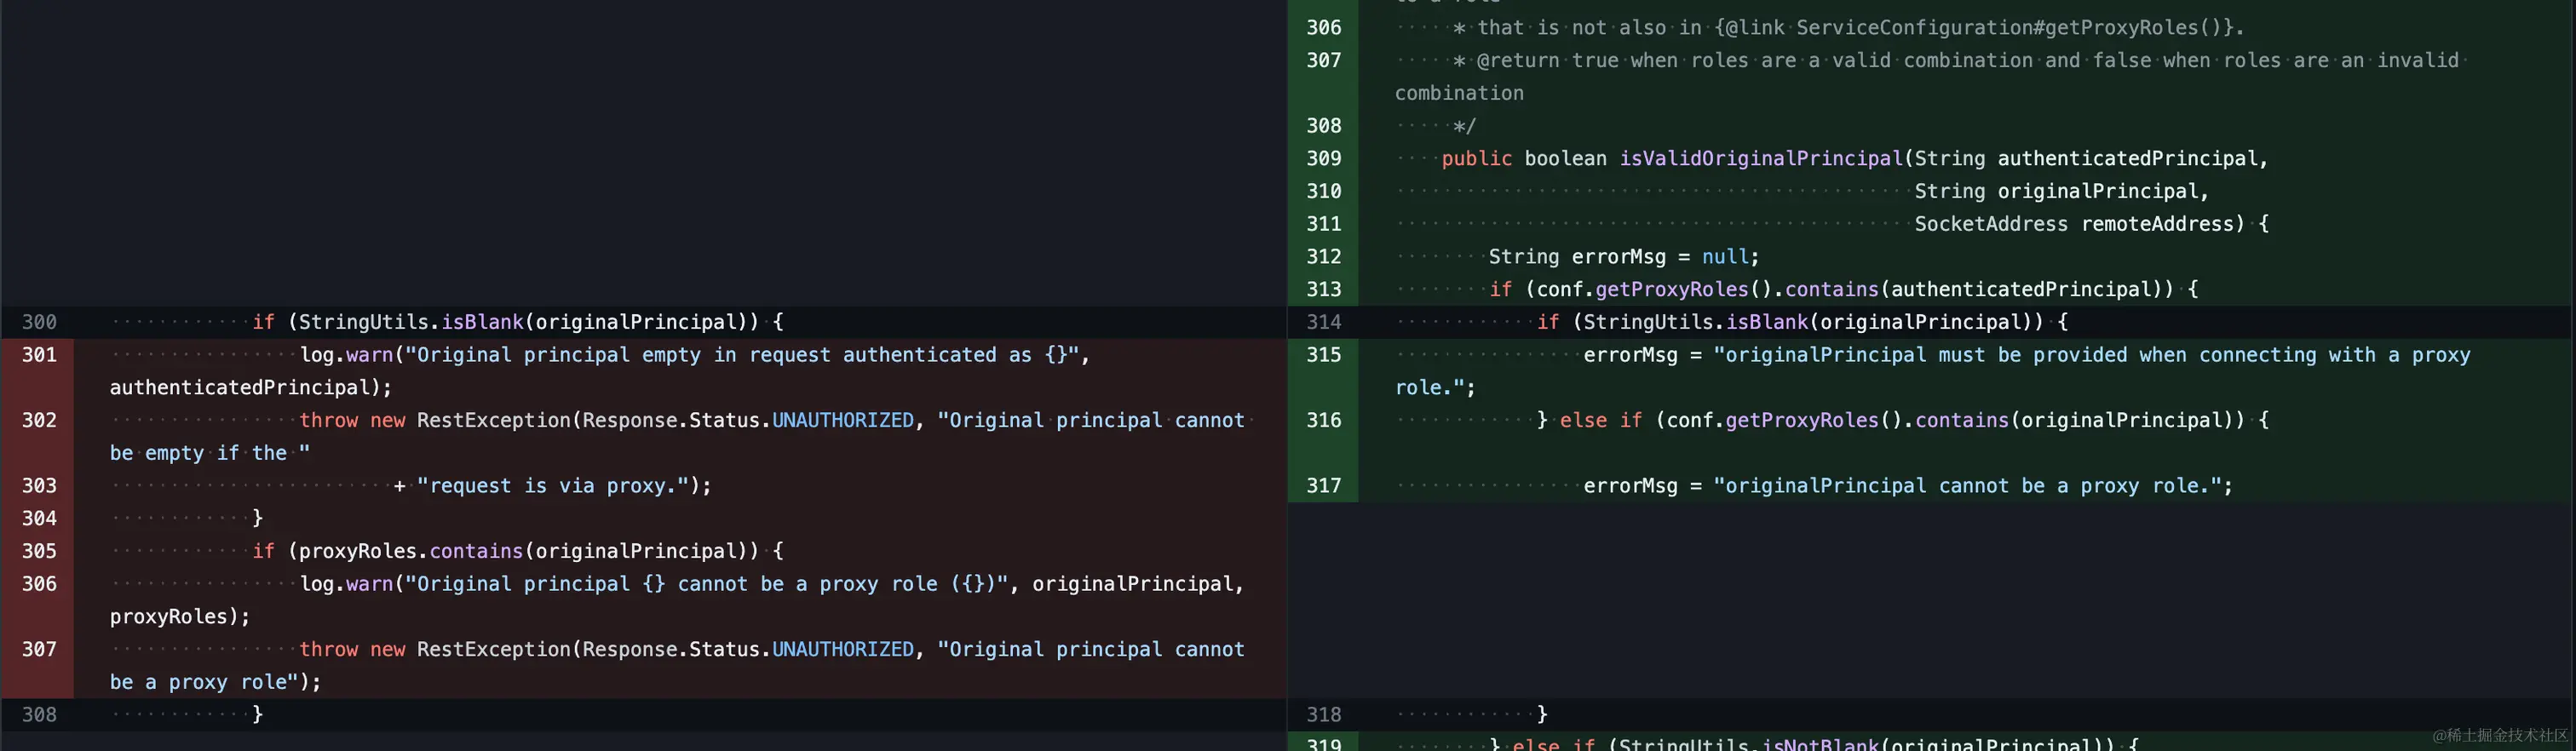Click 'proxyRoles.contains(originalPrincipal)' on line 305
This screenshot has width=2576, height=751.
(x=528, y=551)
